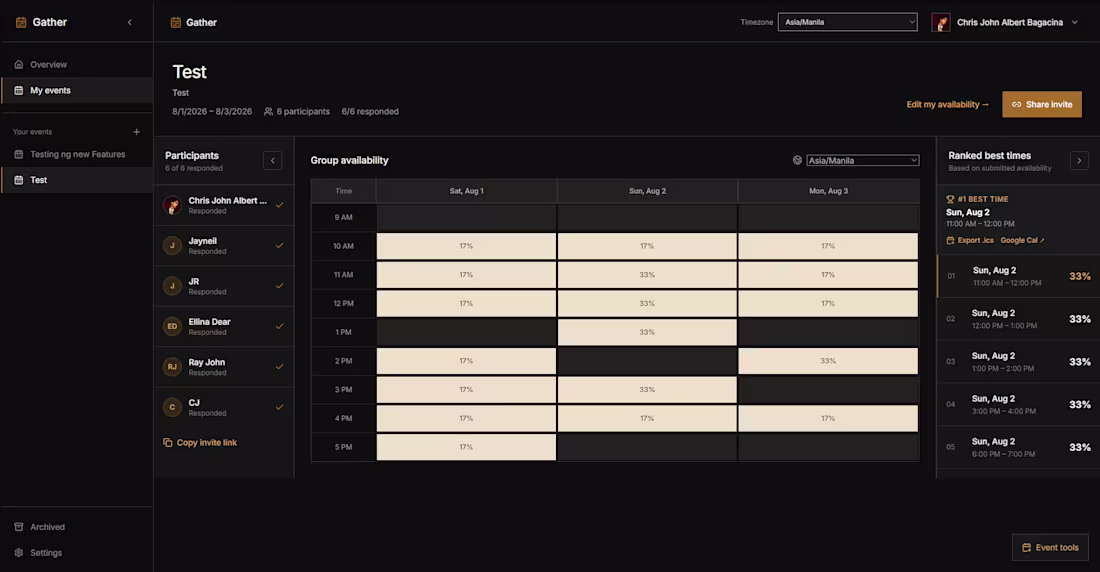The height and width of the screenshot is (572, 1100).
Task: Click the responded checkmark next to Ray John
Action: tap(279, 366)
